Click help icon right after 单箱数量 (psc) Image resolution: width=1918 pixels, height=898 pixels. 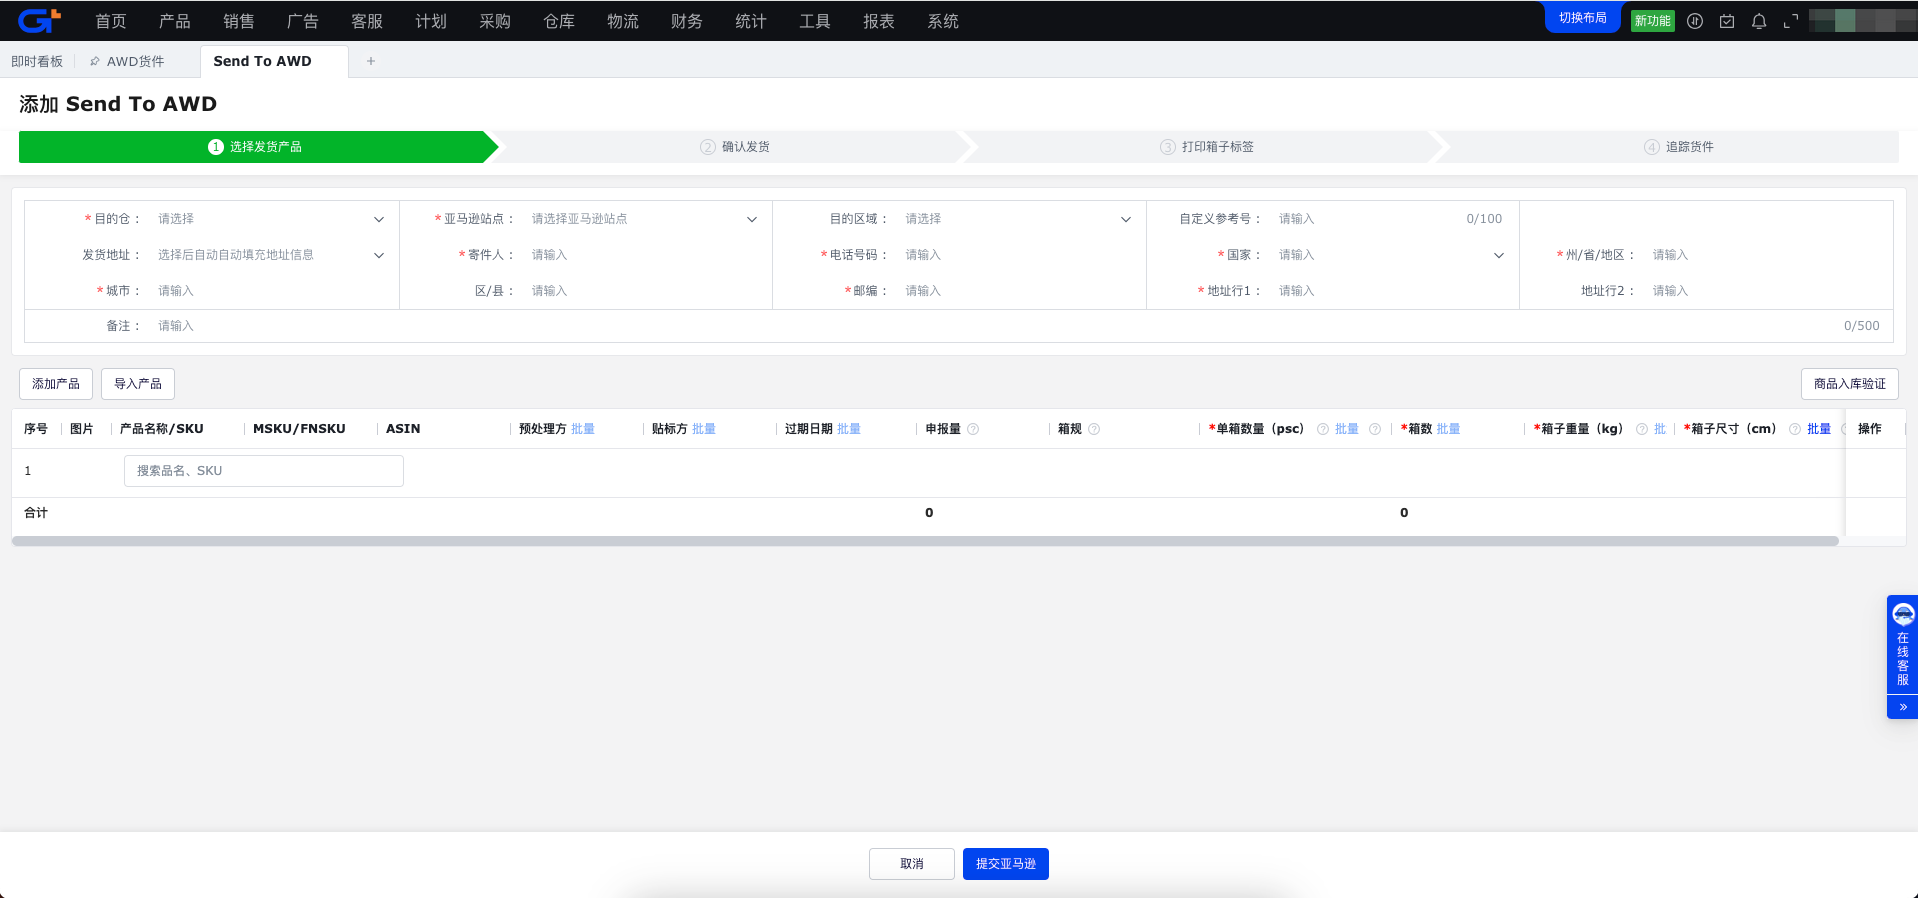tap(1323, 429)
